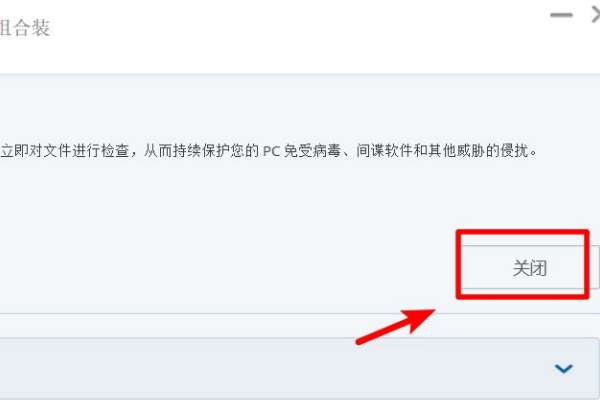The width and height of the screenshot is (600, 400).
Task: Close the window using the top-right X
Action: (595, 15)
